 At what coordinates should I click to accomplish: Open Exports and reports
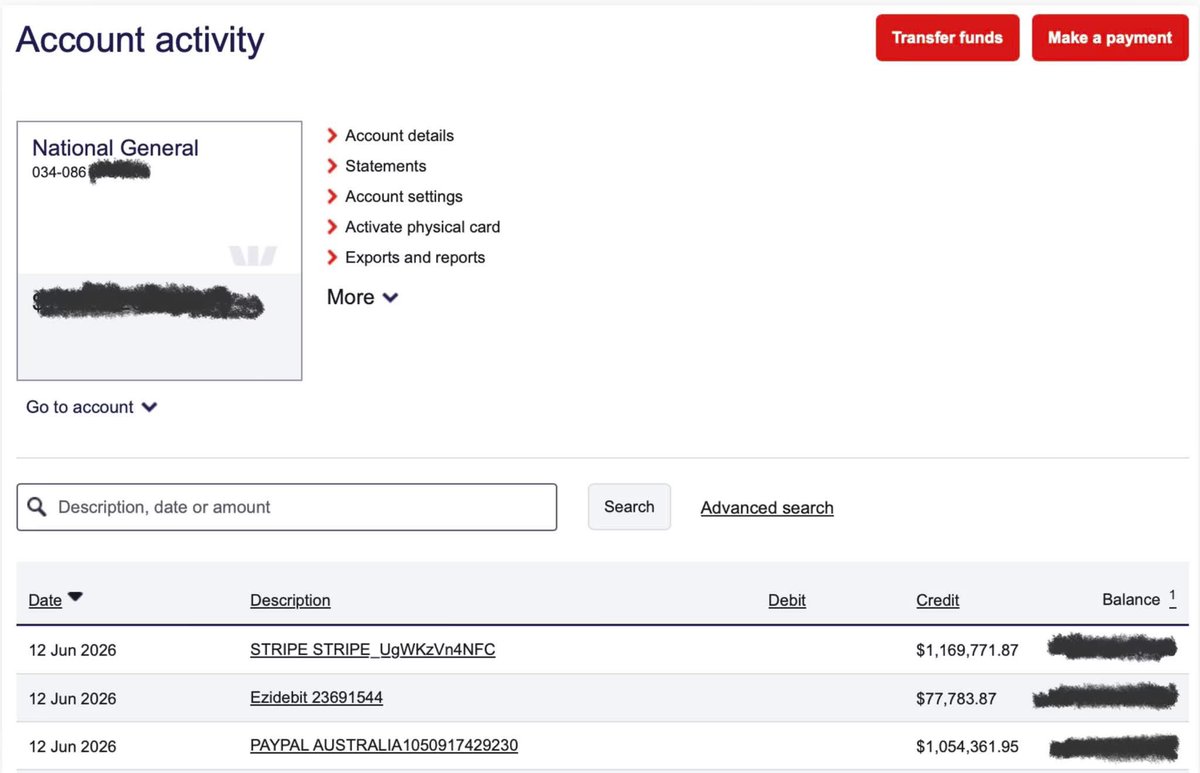(415, 257)
